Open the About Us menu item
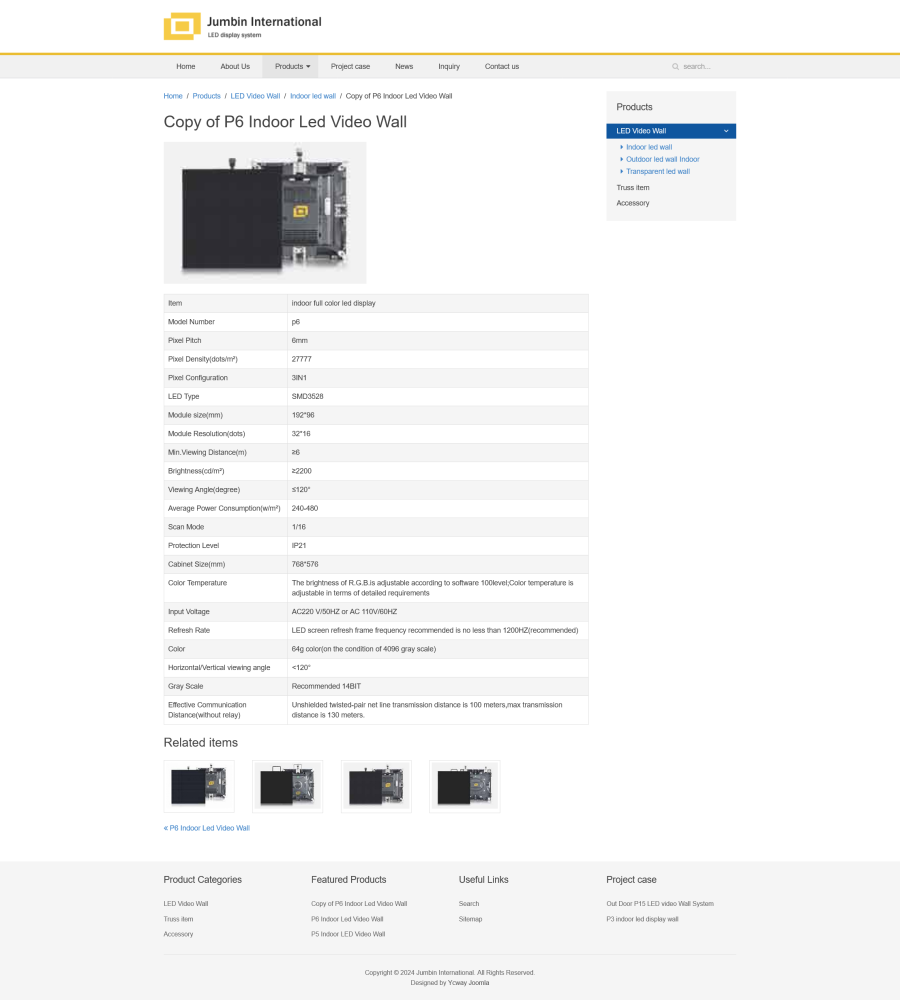Viewport: 900px width, 1000px height. 235,67
